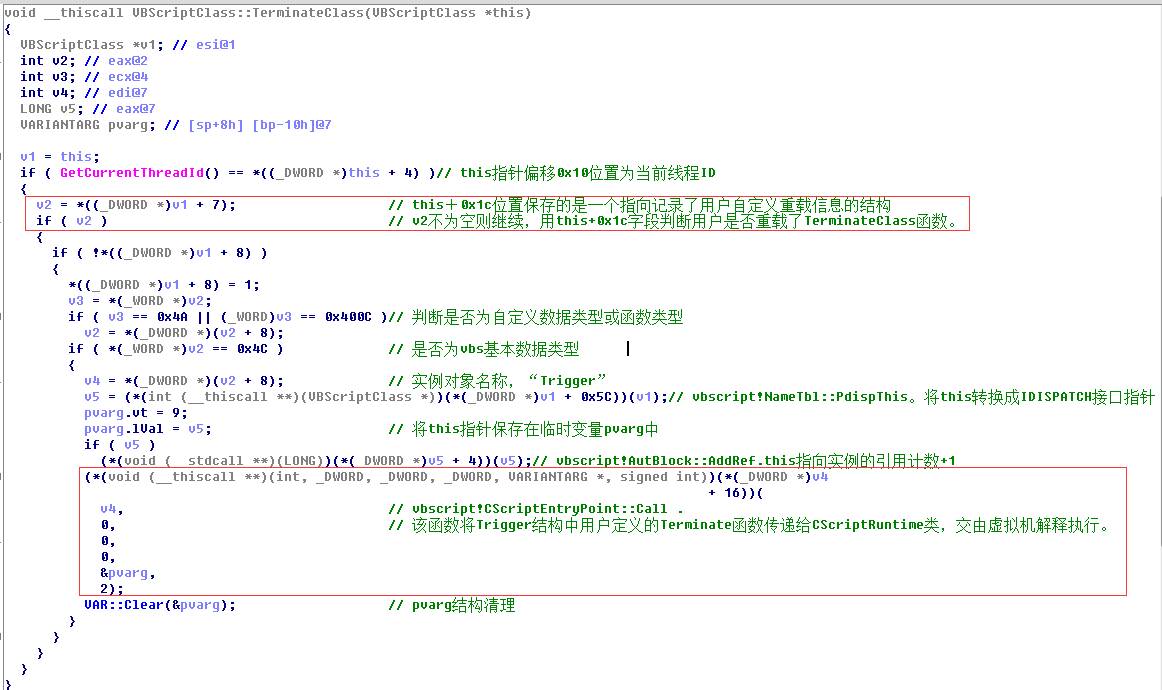The width and height of the screenshot is (1162, 690).
Task: Select the 'VARIANTARG pvarg;' declaration line
Action: [x=176, y=125]
